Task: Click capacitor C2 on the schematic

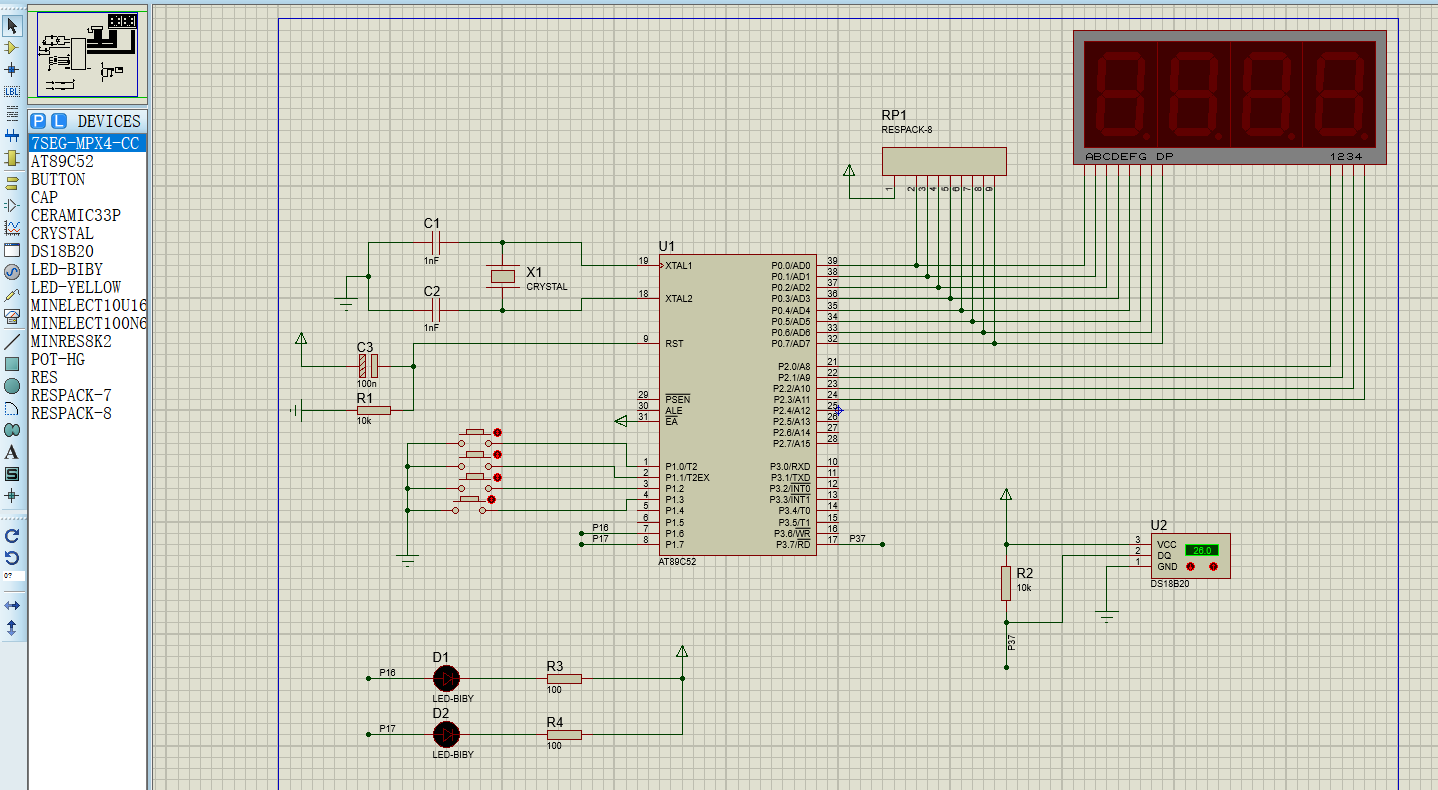Action: (x=435, y=310)
